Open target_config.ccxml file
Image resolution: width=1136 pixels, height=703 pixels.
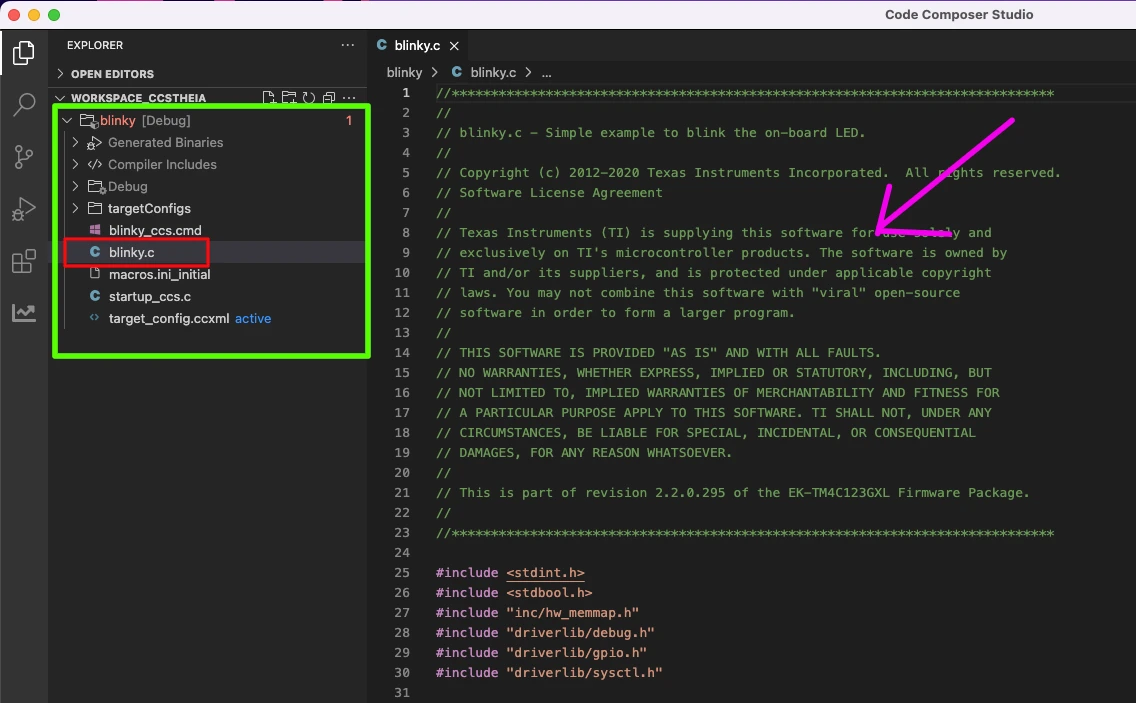coord(168,319)
